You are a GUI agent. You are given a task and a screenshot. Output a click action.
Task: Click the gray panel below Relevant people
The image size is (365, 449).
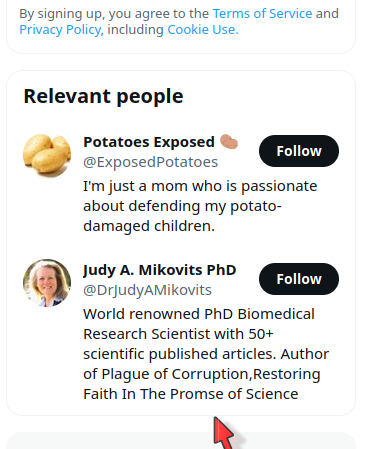click(181, 441)
